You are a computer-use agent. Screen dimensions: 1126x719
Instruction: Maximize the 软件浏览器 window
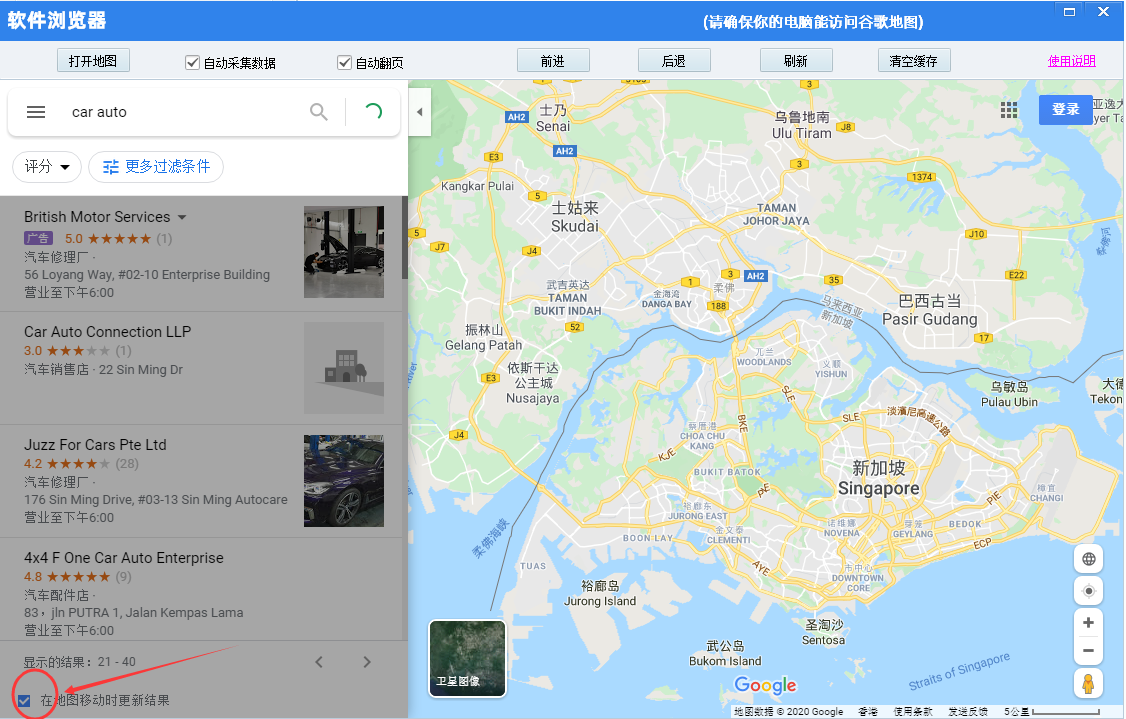1069,11
